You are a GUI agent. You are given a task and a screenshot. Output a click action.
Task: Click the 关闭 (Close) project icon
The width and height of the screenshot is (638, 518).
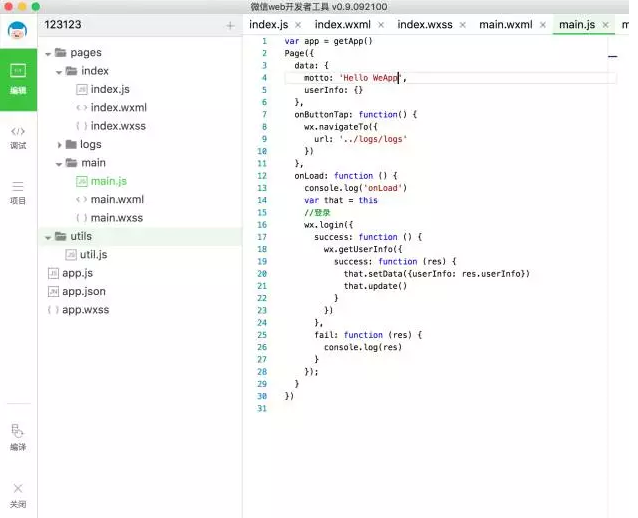point(18,493)
